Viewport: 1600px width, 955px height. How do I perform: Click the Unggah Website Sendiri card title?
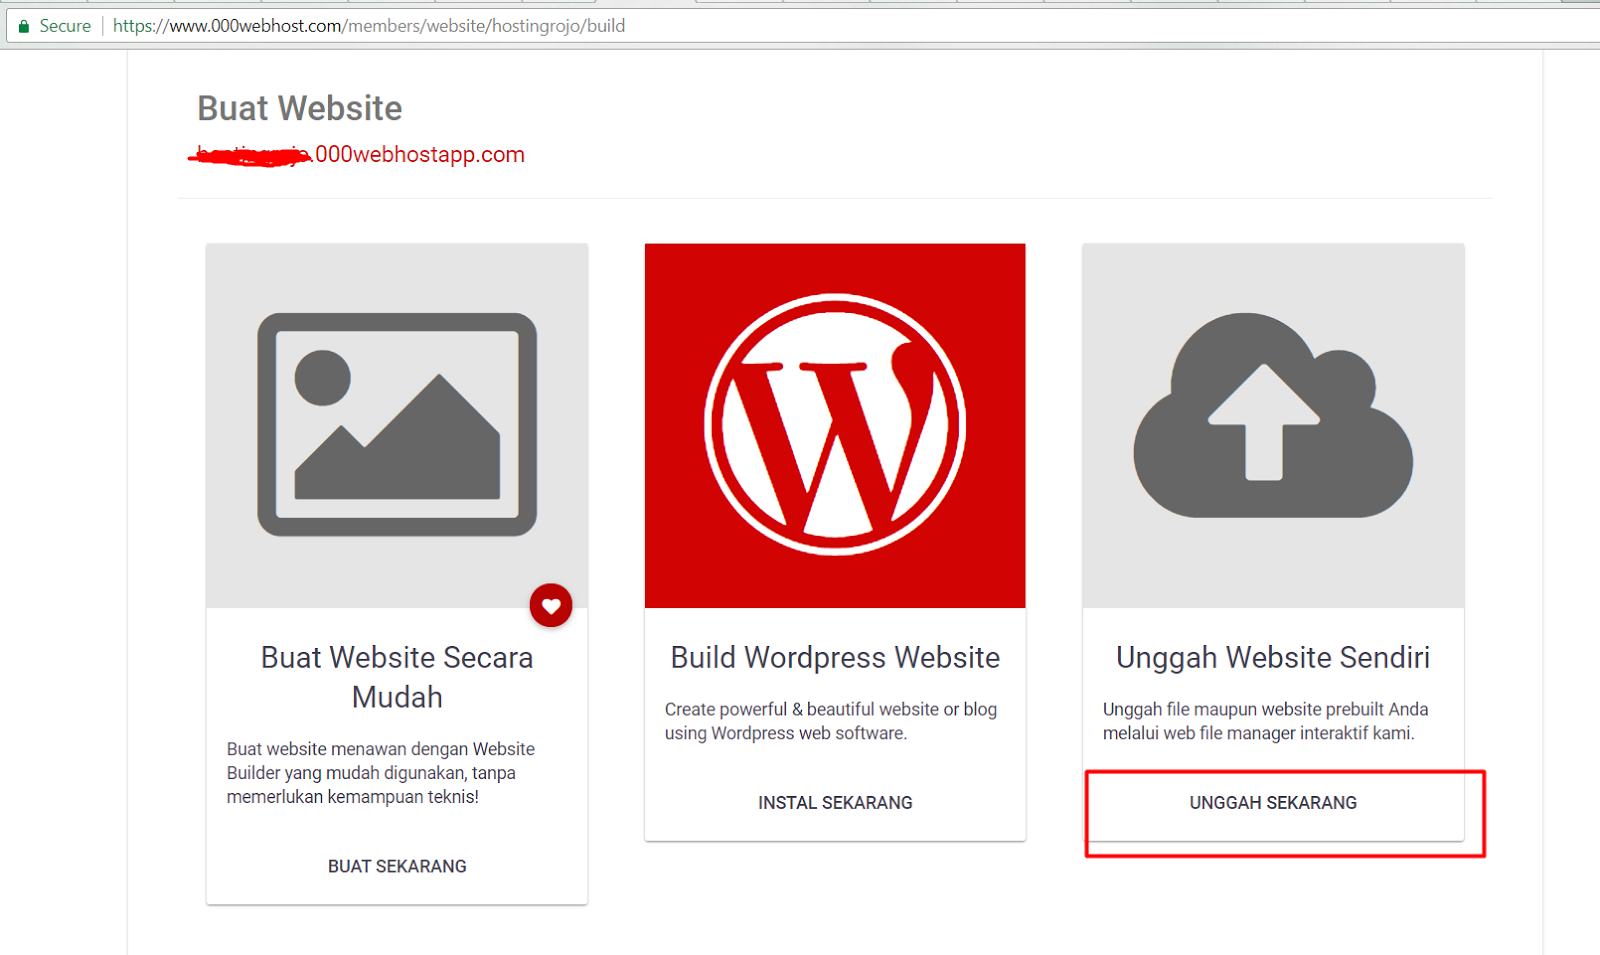pos(1271,657)
